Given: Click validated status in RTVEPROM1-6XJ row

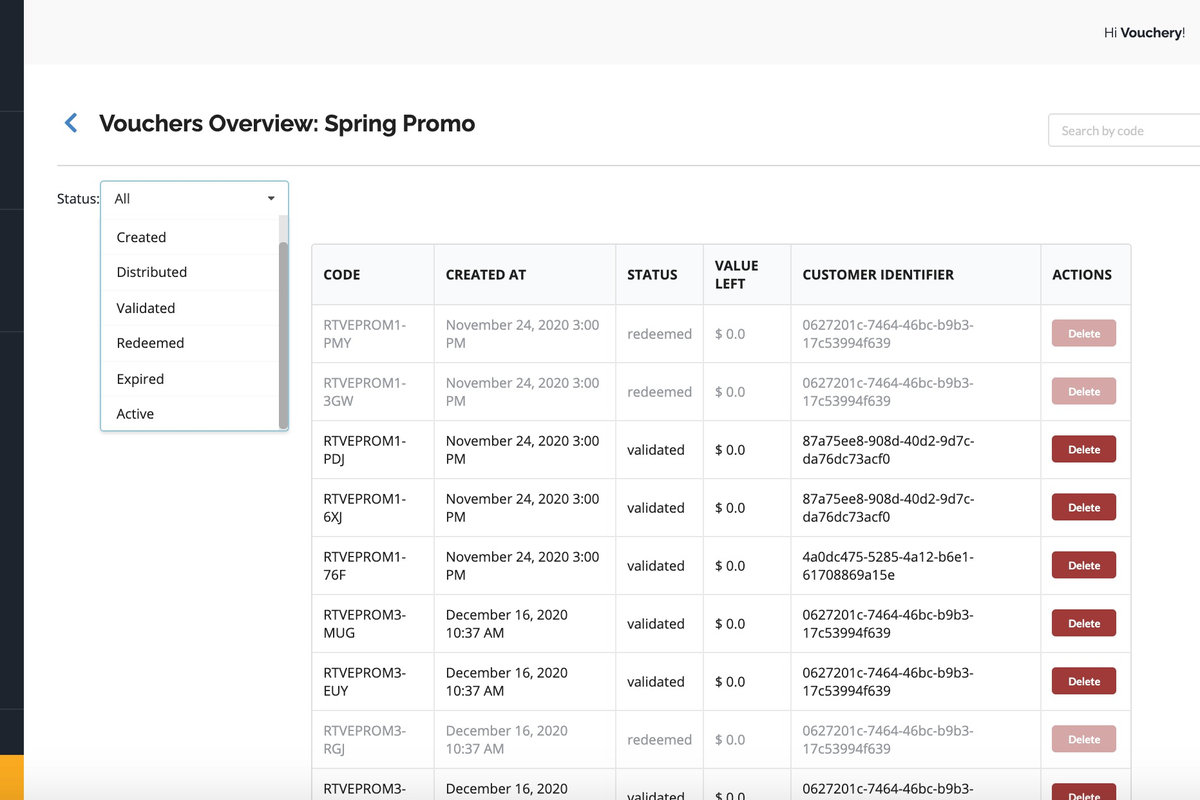Looking at the screenshot, I should click(x=656, y=508).
